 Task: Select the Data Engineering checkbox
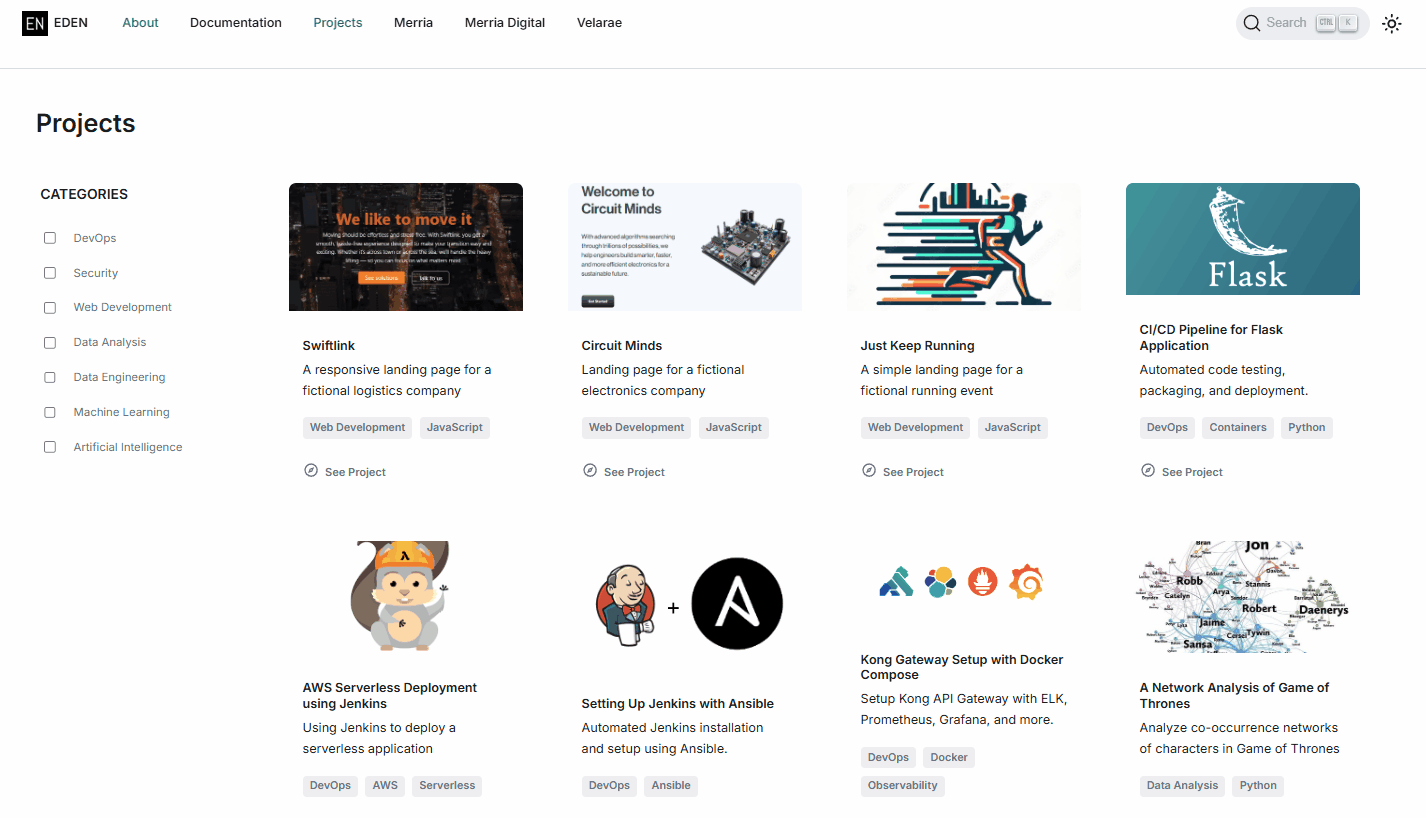click(x=50, y=377)
